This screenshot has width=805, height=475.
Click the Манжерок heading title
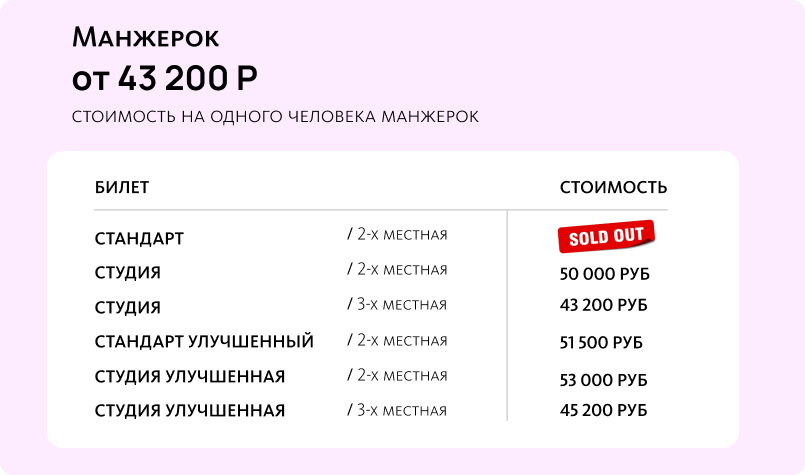click(146, 39)
